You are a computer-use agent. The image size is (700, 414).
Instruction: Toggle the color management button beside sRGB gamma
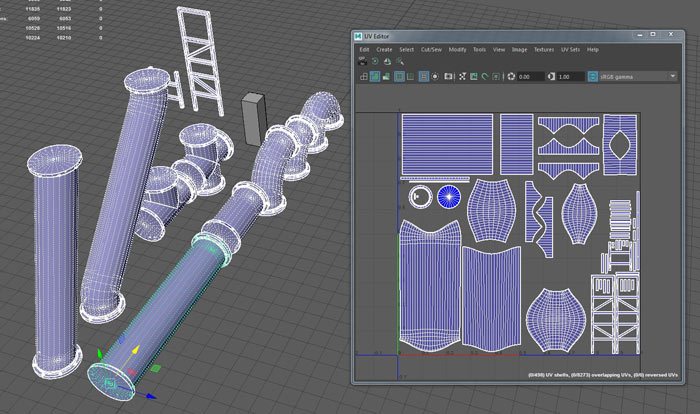(x=593, y=76)
